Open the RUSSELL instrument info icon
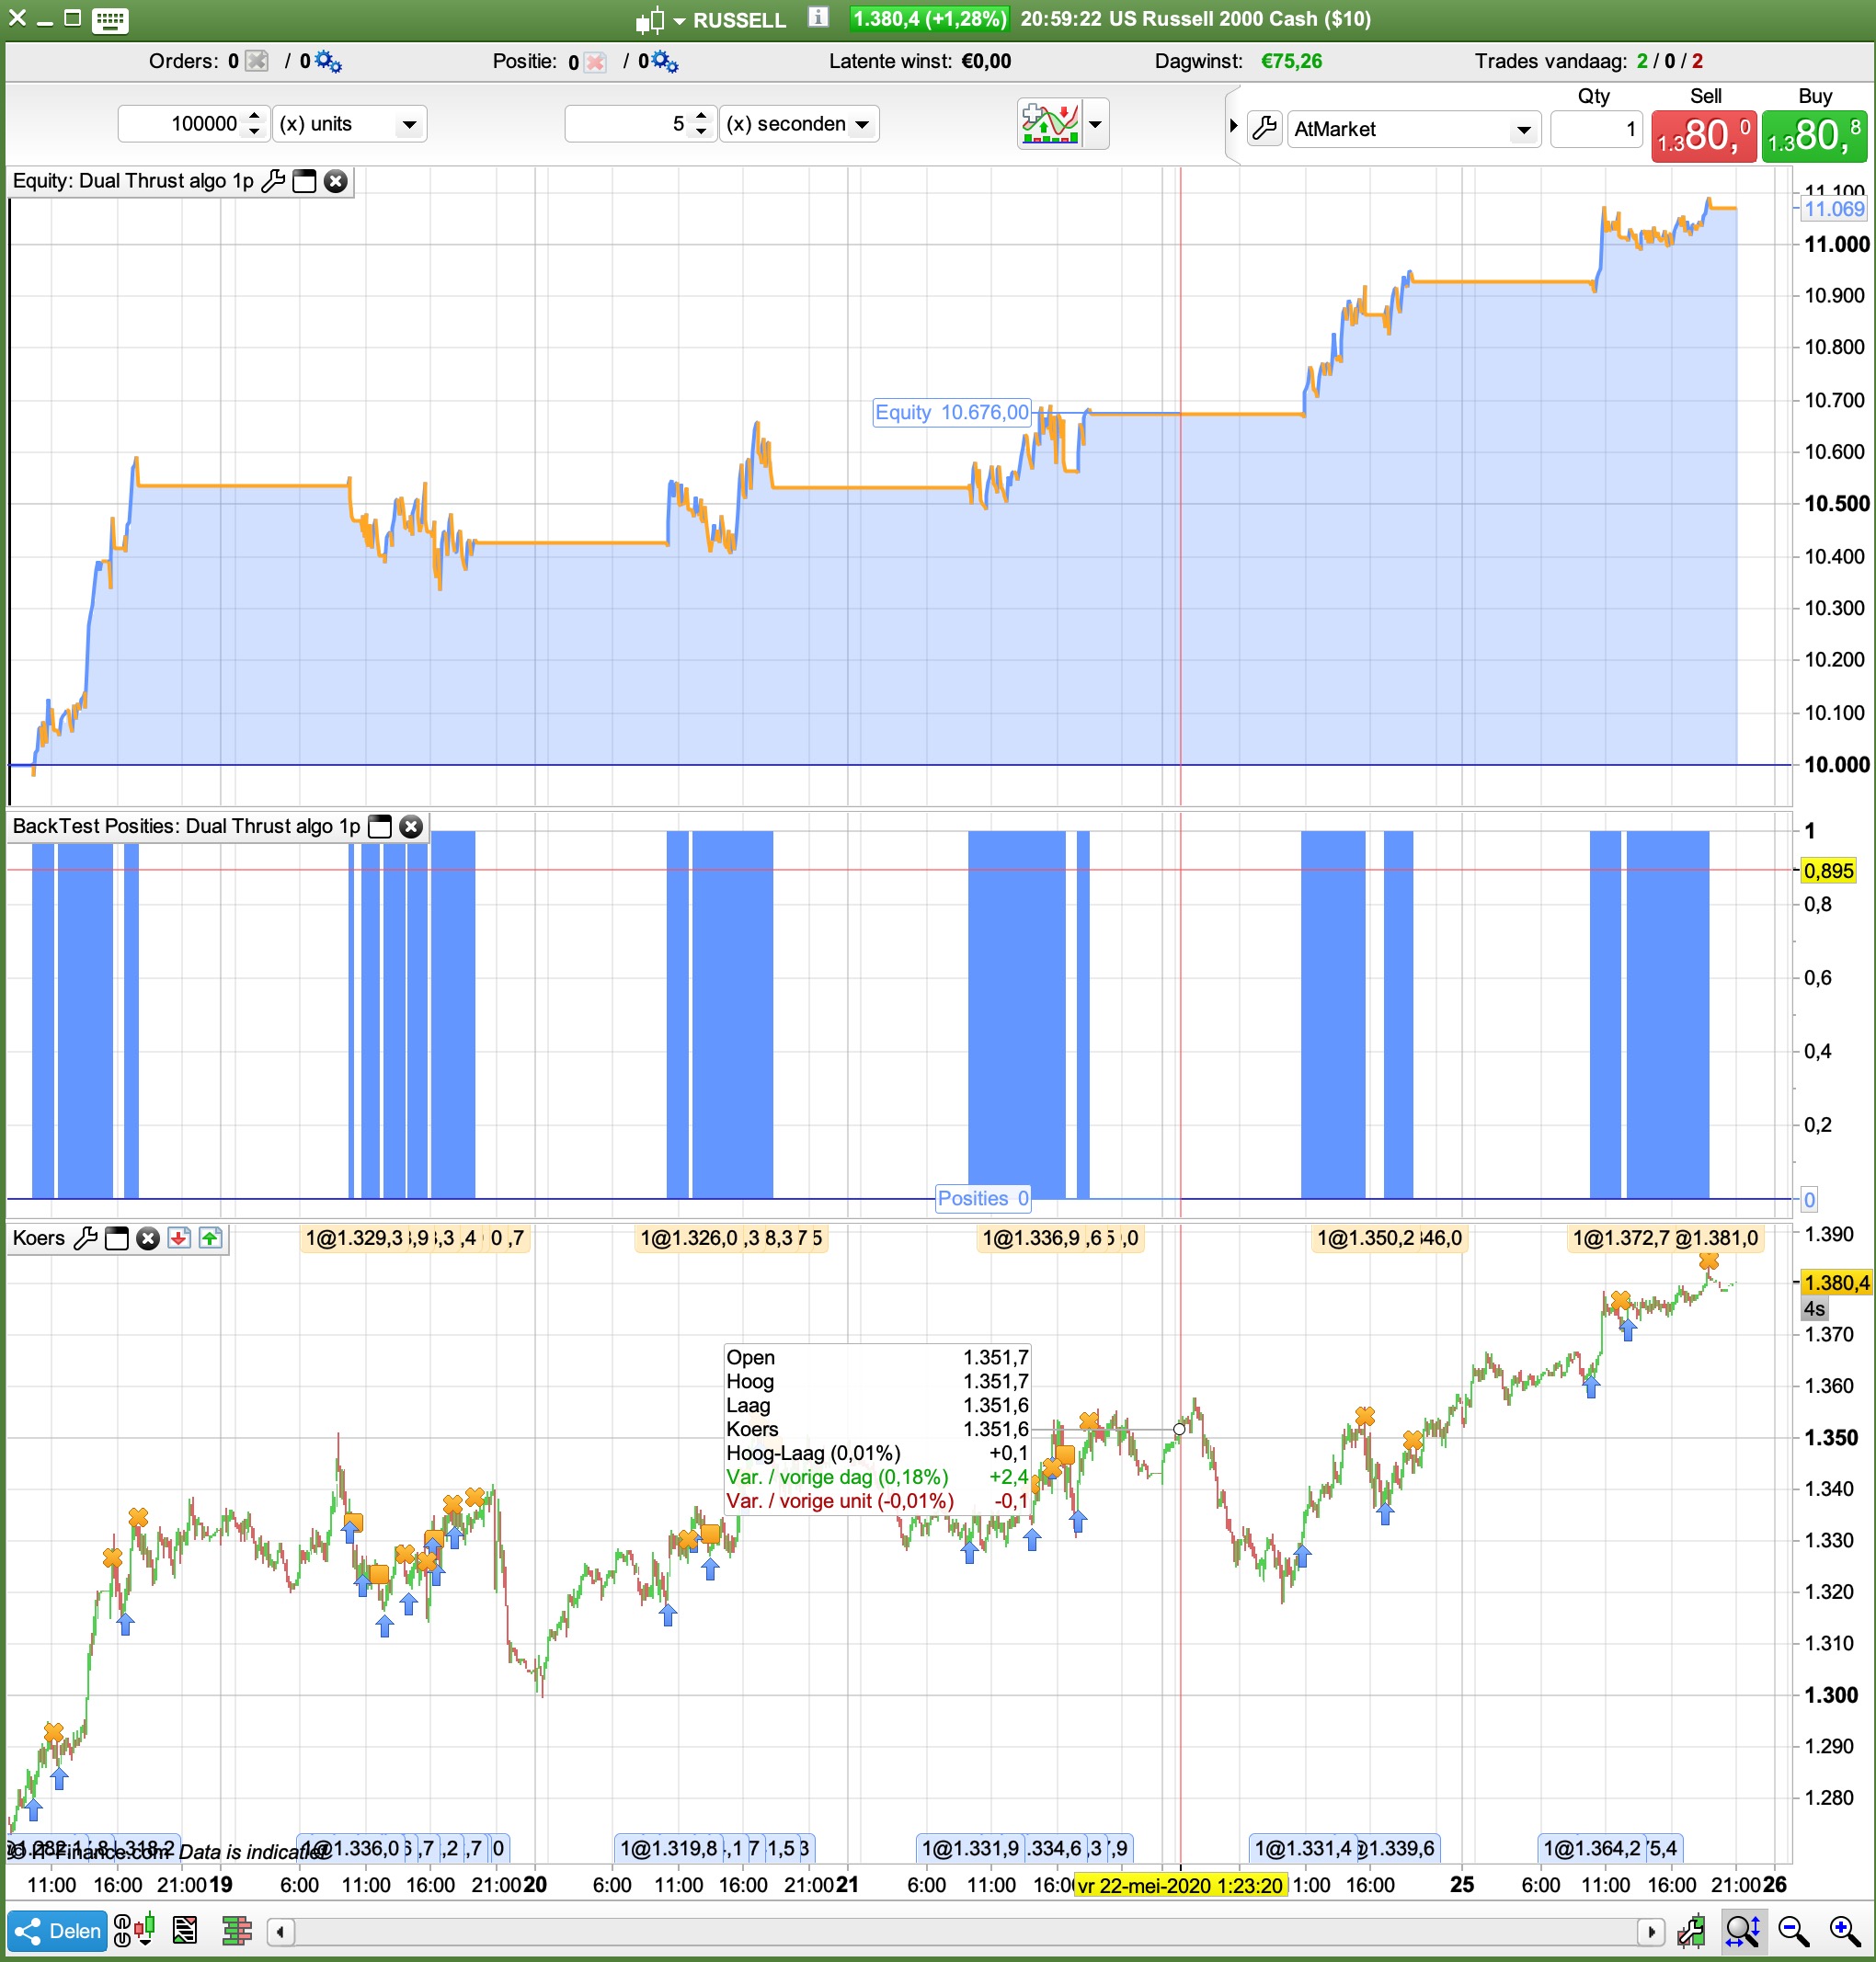Image resolution: width=1876 pixels, height=1962 pixels. point(818,17)
